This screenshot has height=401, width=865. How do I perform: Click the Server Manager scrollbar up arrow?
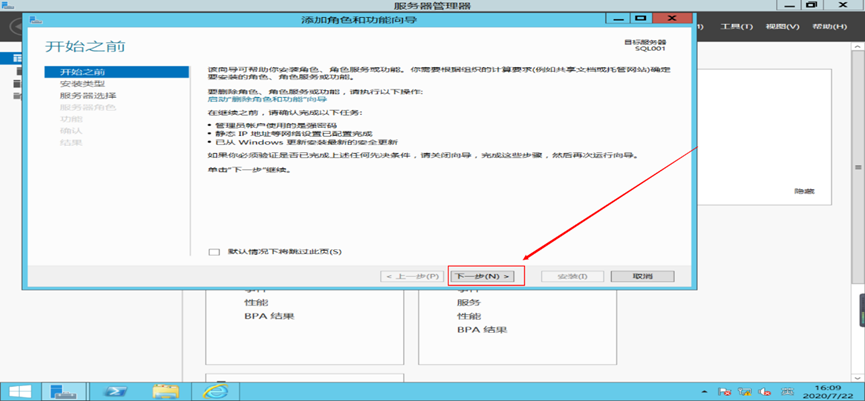(858, 49)
